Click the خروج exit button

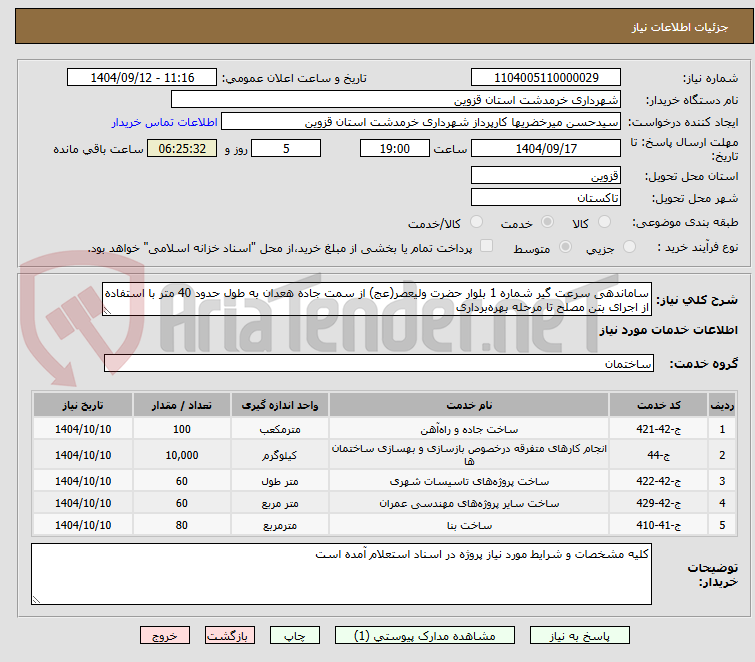[x=165, y=636]
